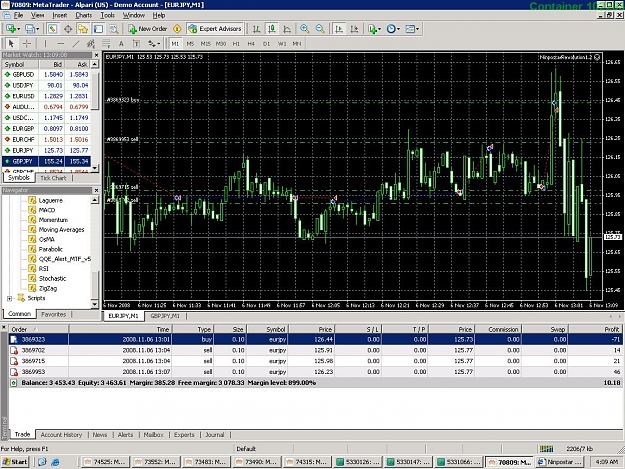Screen dimensions: 625x469
Task: Switch chart to bar chart icon
Action: [x=256, y=29]
